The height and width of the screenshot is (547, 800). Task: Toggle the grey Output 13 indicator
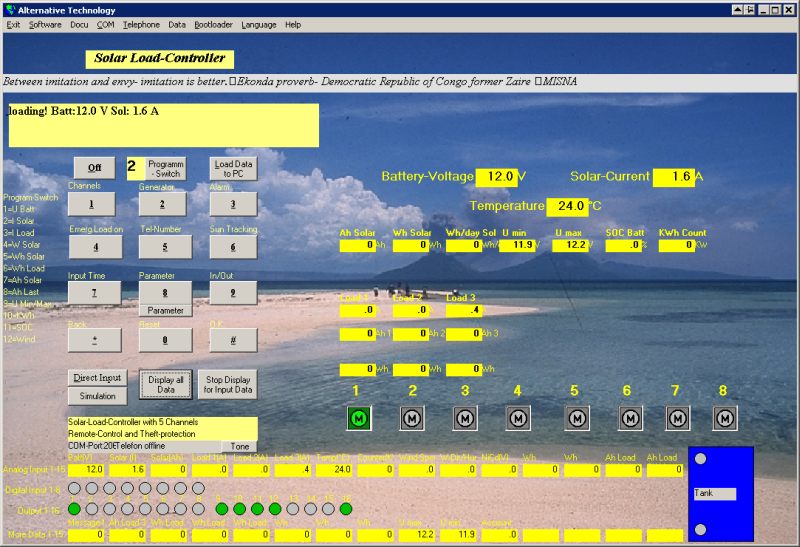(x=292, y=509)
